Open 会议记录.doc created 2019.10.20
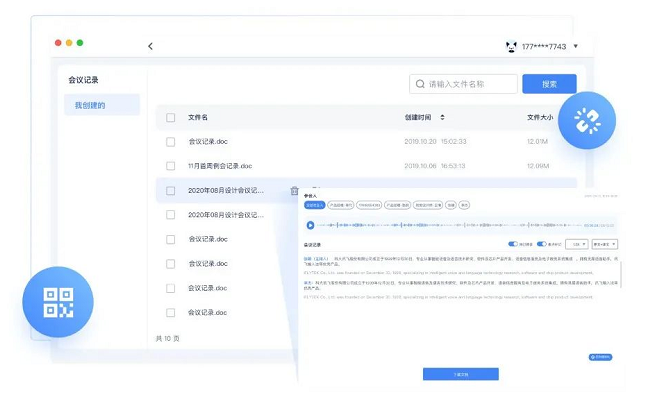 [x=208, y=142]
